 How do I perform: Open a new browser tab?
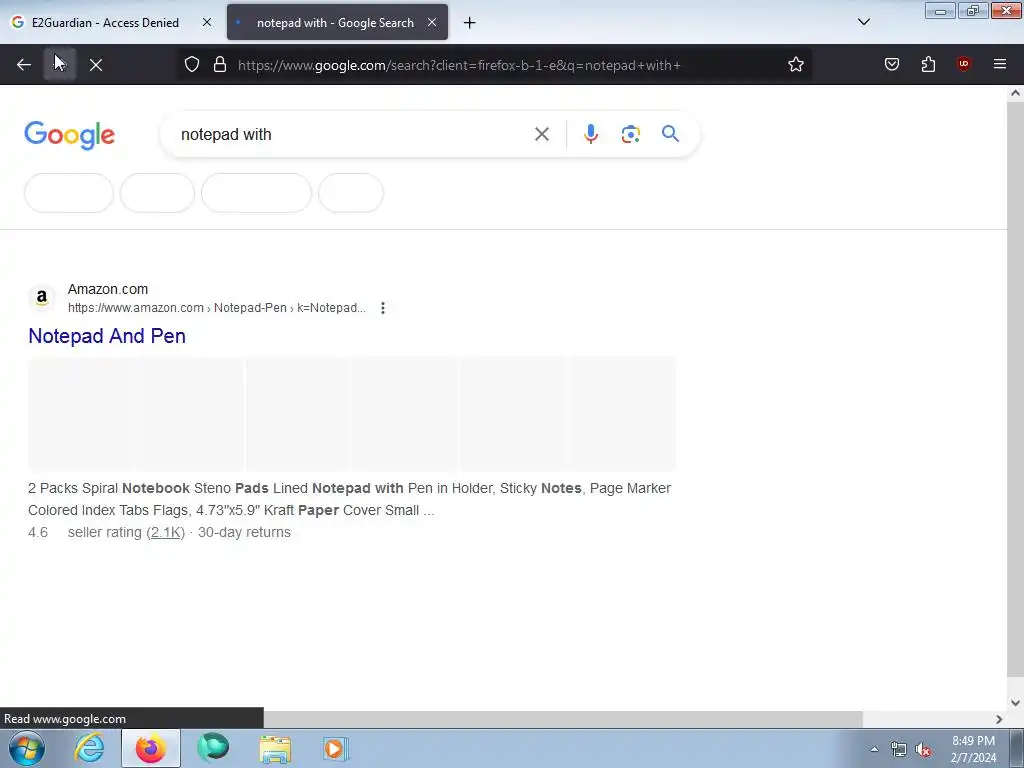(470, 23)
